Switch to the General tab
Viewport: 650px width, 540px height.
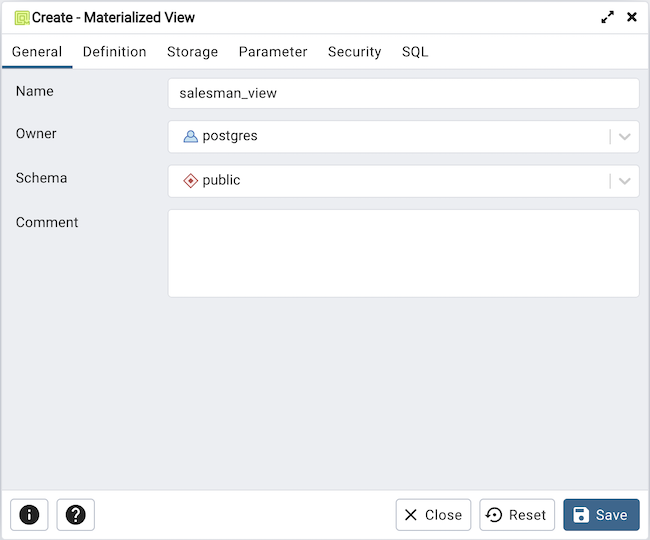click(x=37, y=52)
